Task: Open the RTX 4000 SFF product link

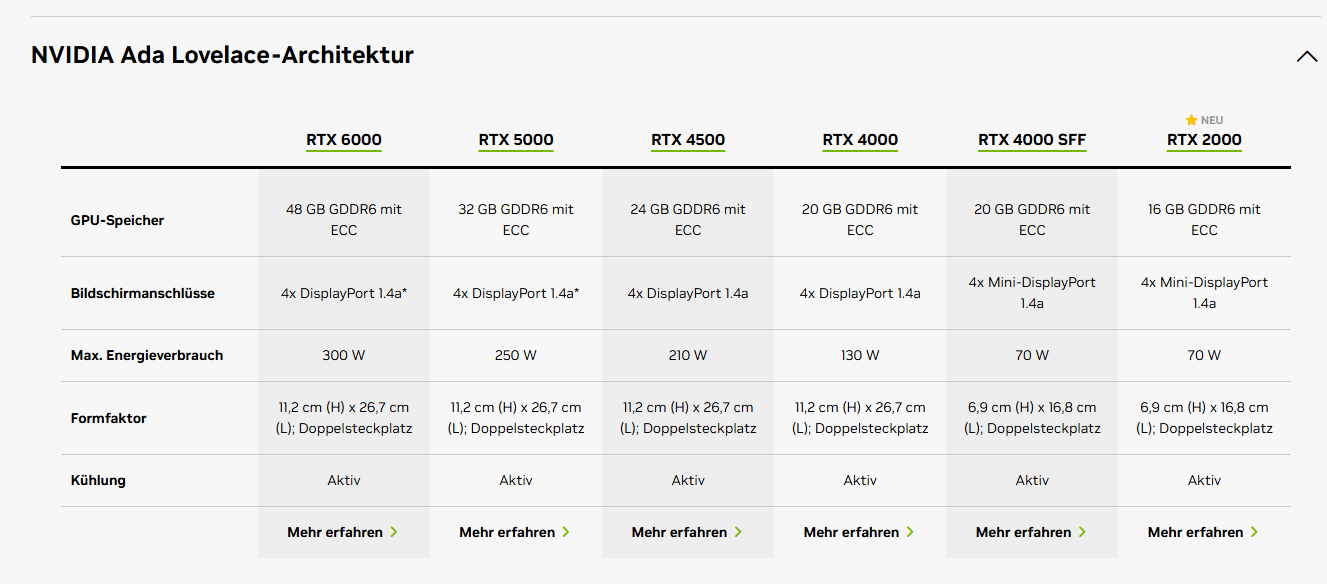Action: point(1032,140)
